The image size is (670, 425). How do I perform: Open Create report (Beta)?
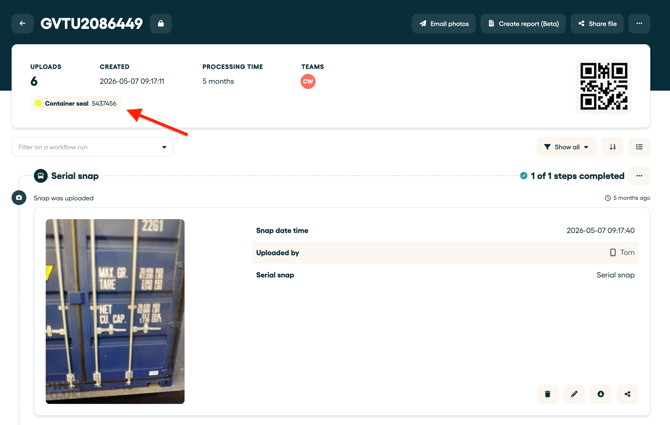523,23
